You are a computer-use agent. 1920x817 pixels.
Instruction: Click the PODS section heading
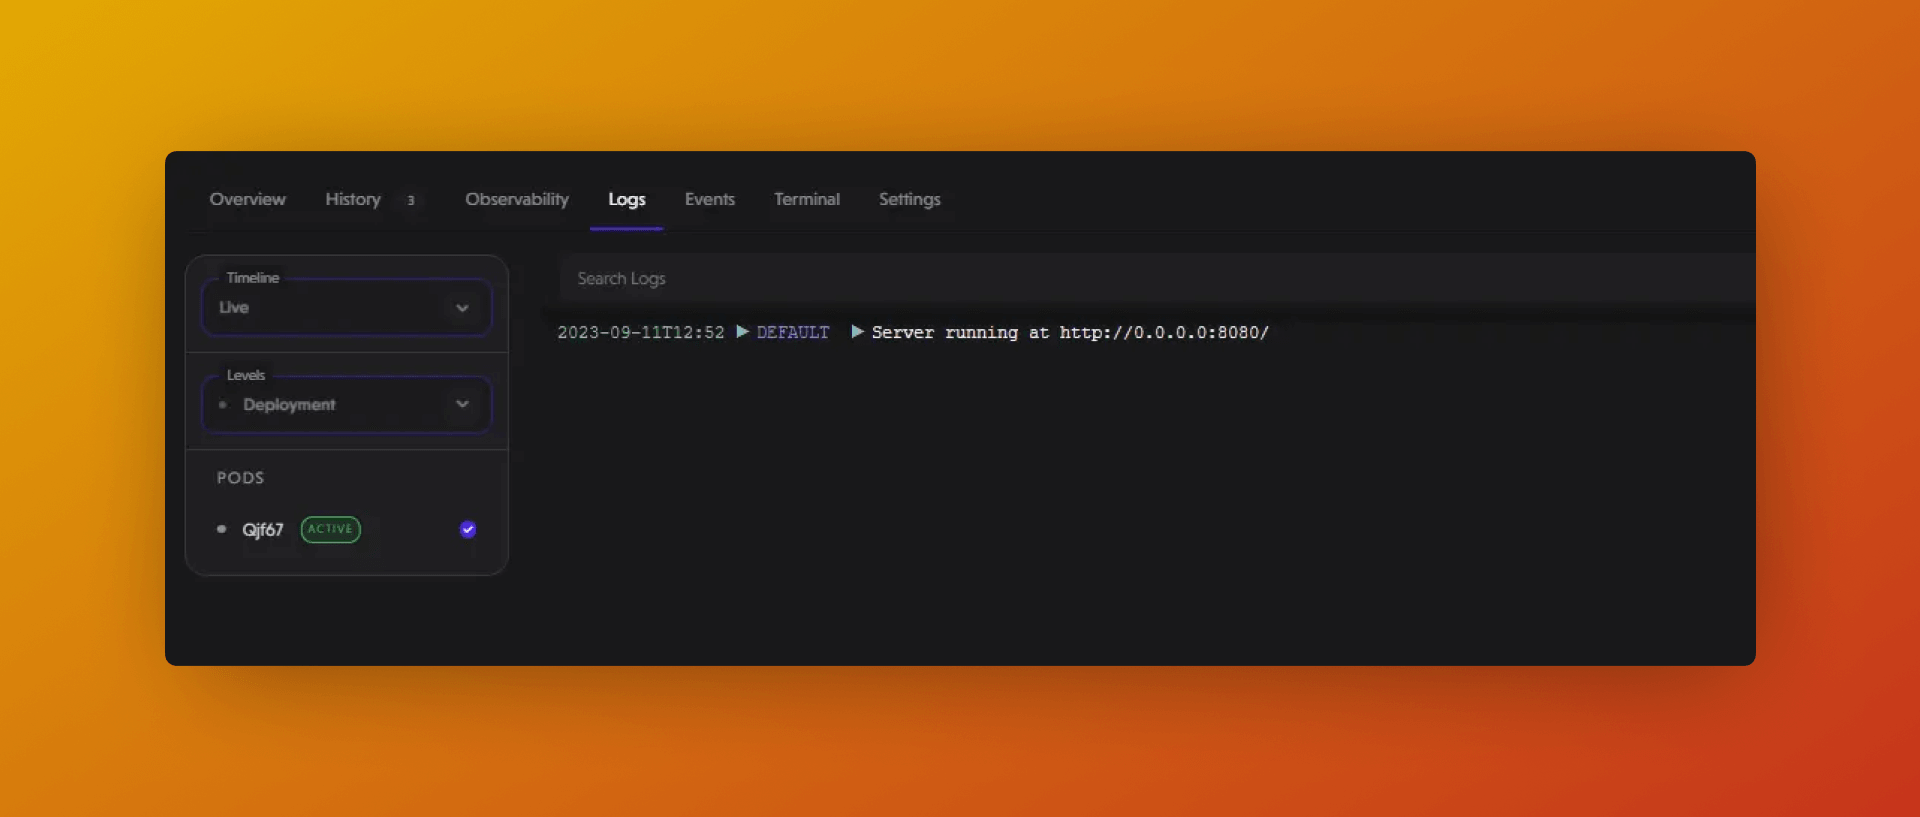coord(241,478)
